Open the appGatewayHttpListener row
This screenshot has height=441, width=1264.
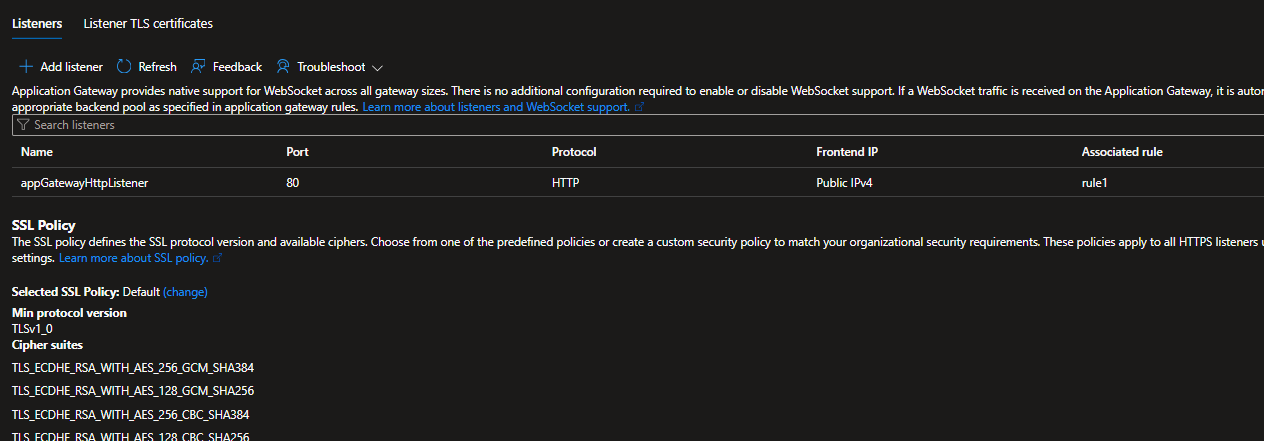point(638,183)
